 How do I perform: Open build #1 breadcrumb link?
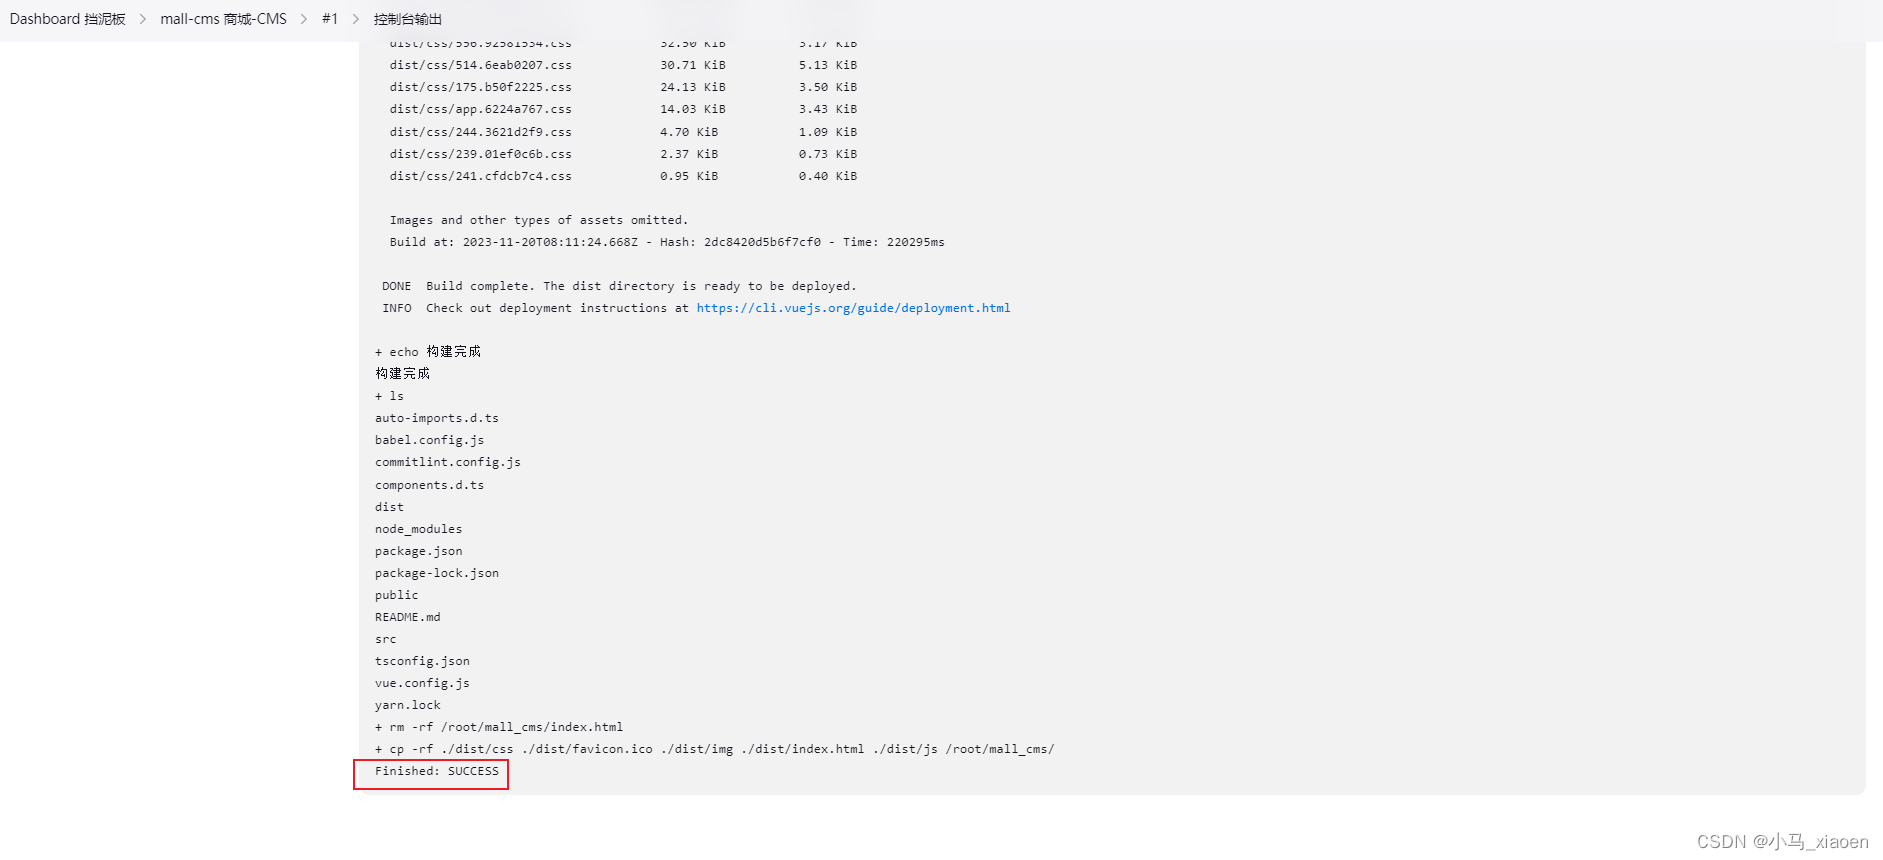tap(330, 19)
